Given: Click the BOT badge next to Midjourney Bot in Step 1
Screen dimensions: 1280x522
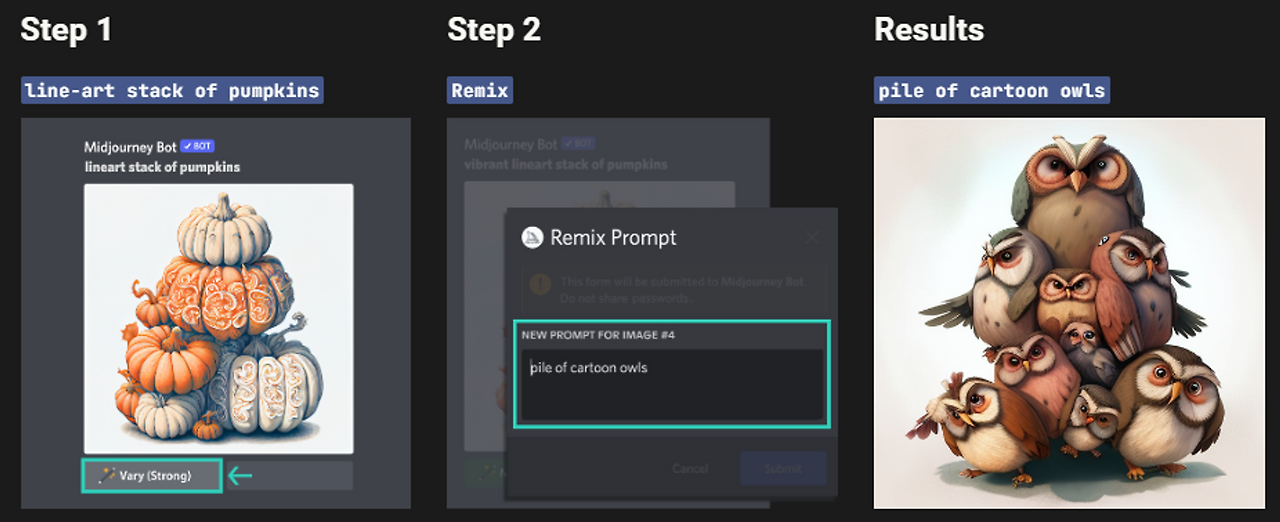Looking at the screenshot, I should click(x=197, y=146).
